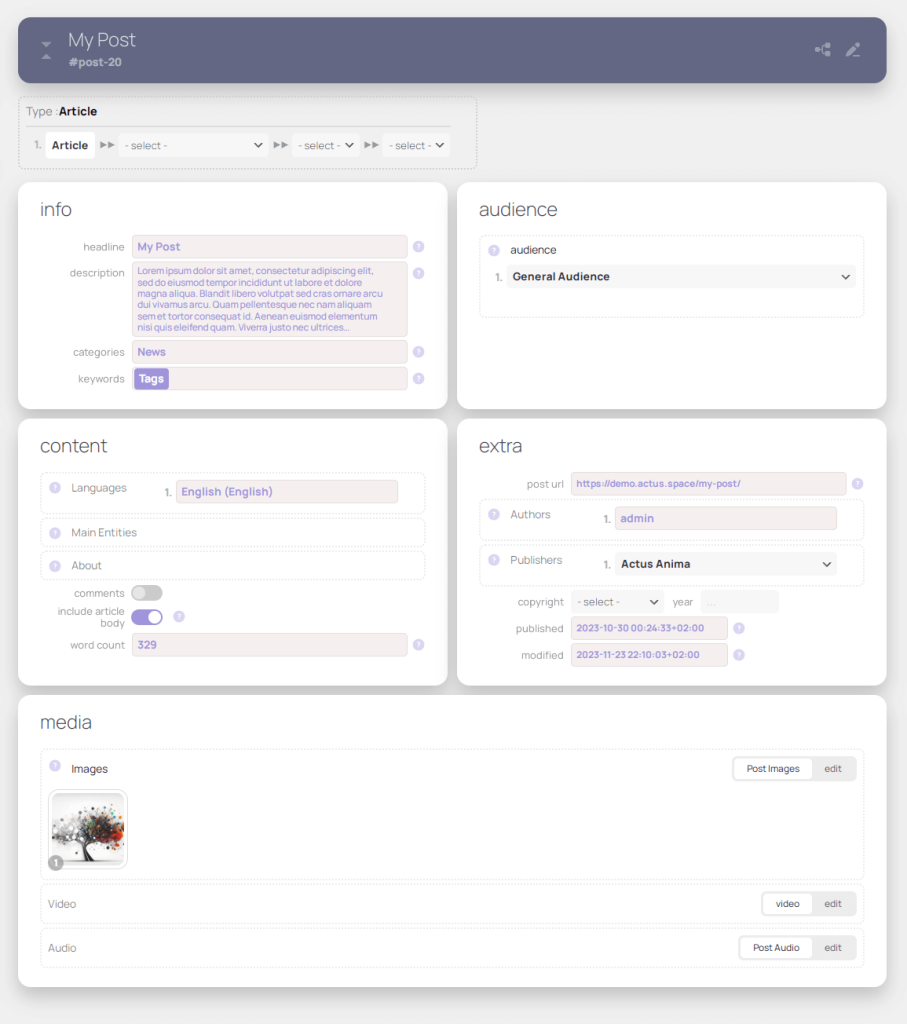907x1024 pixels.
Task: Show help for the word count field
Action: click(x=419, y=645)
